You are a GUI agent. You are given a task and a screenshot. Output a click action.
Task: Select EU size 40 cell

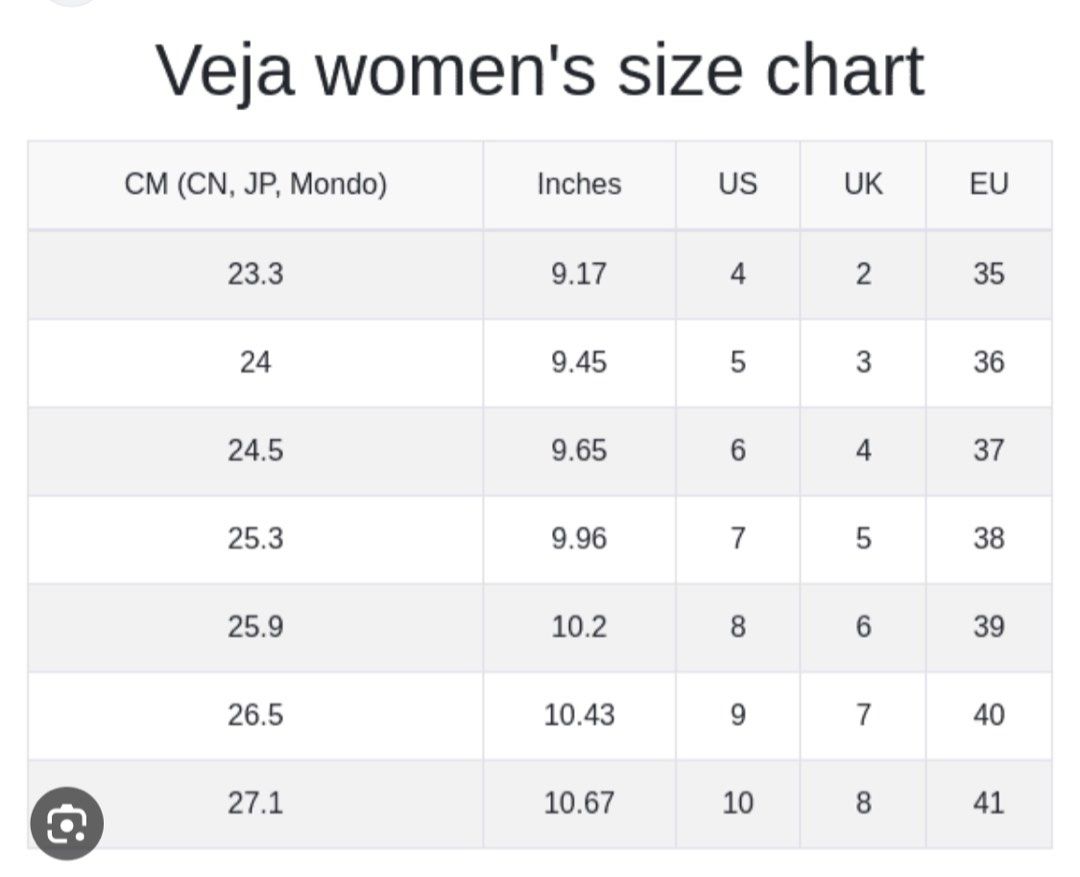coord(988,715)
